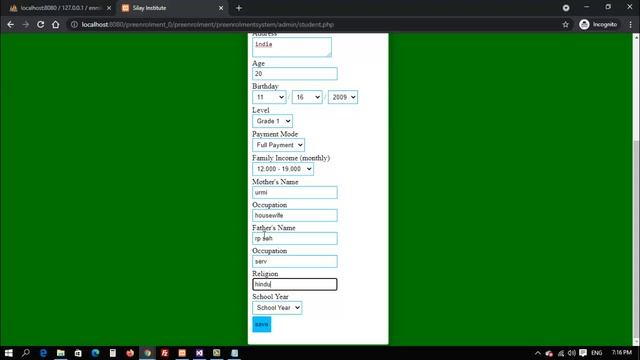Screen dimensions: 640x360
Task: Expand the Level Grade 1 dropdown
Action: click(x=272, y=121)
